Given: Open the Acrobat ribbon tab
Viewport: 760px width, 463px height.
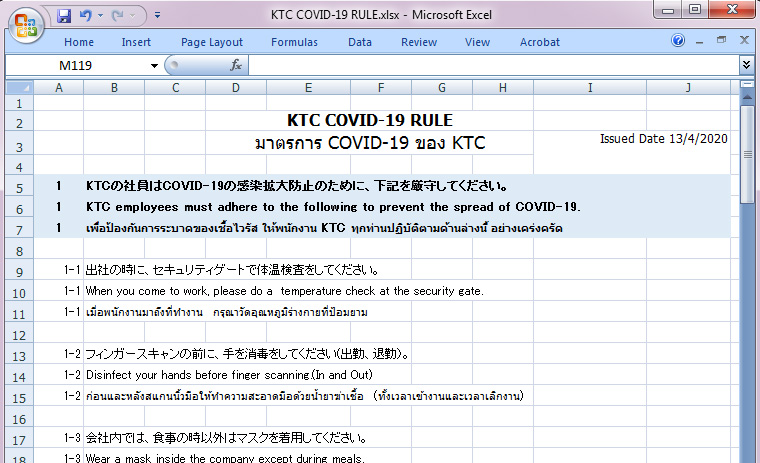Looking at the screenshot, I should [539, 42].
